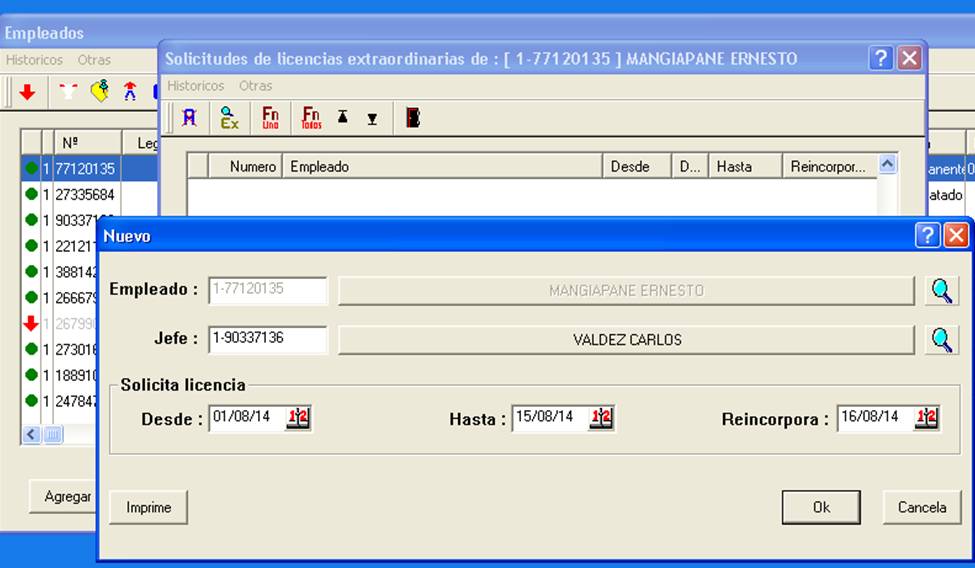Click the Fn Todos toolbar icon
Image resolution: width=975 pixels, height=568 pixels.
311,118
